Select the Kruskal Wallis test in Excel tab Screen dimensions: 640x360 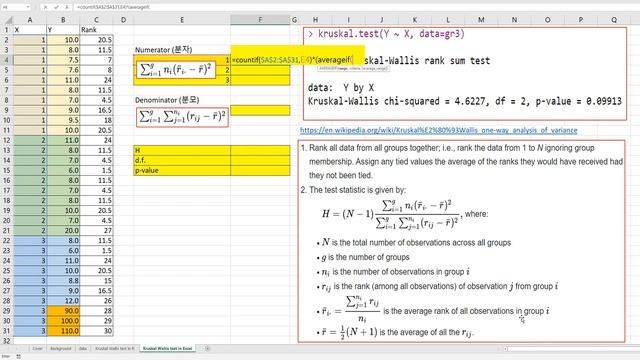point(167,349)
